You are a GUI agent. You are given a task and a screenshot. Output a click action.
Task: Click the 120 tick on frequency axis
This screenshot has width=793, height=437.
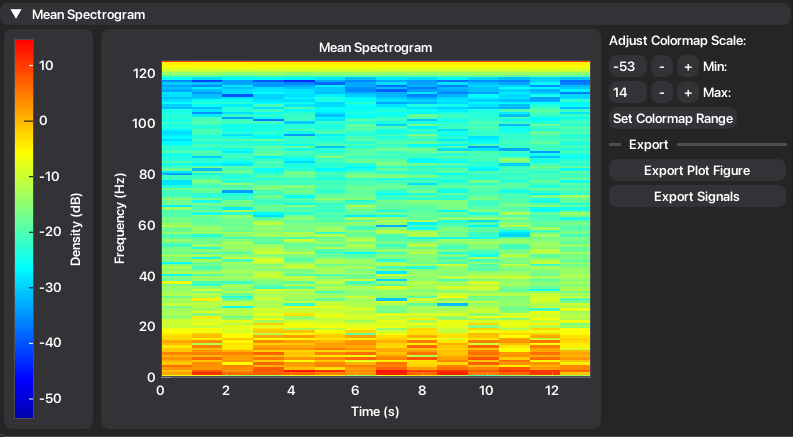point(143,74)
